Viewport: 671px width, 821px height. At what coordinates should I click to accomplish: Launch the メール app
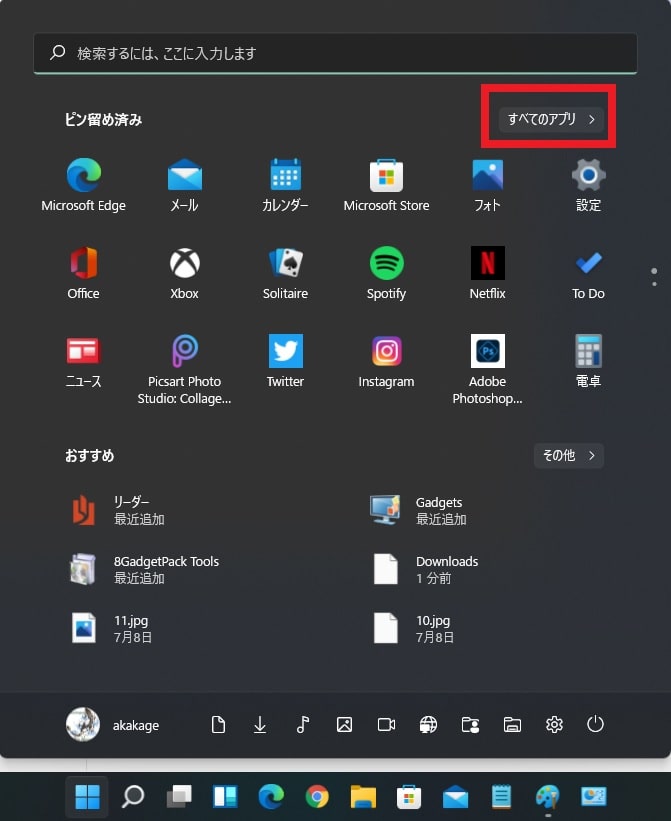[184, 184]
